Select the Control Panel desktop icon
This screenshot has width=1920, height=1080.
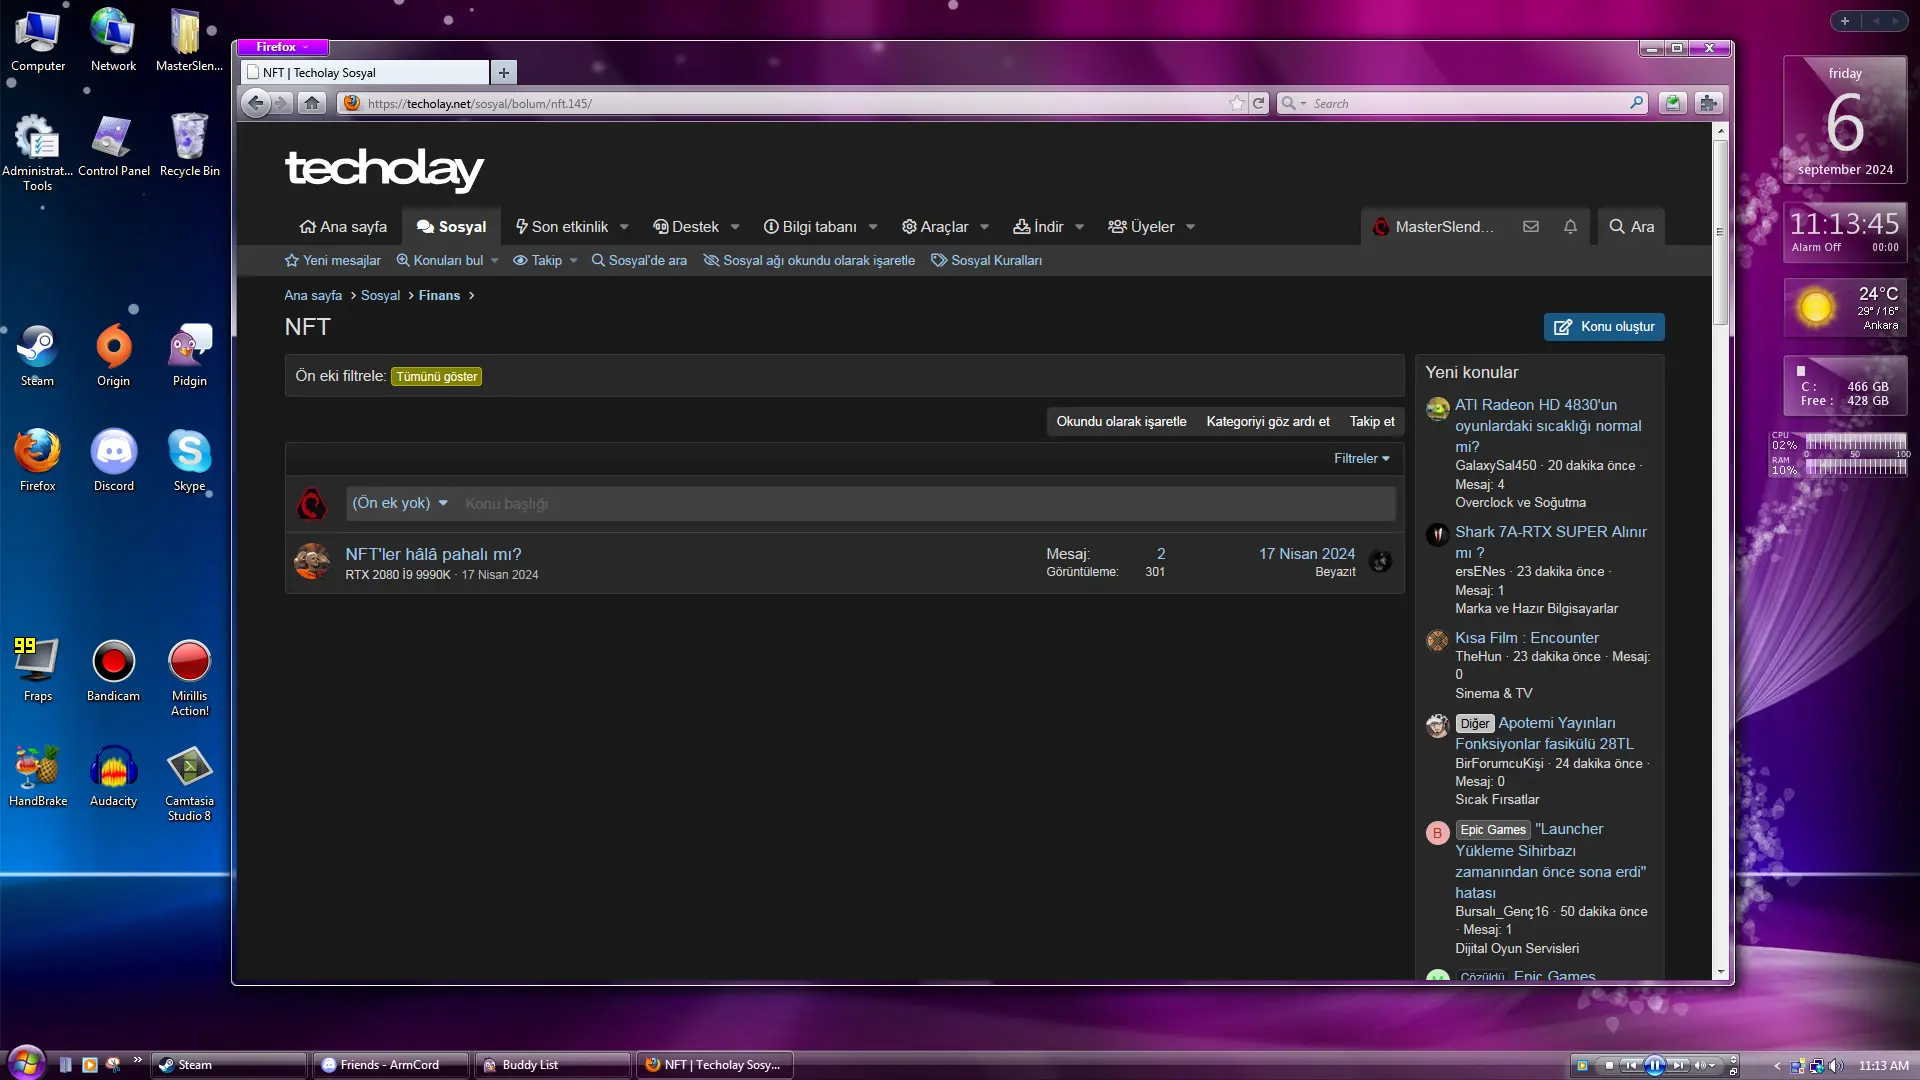(x=113, y=145)
